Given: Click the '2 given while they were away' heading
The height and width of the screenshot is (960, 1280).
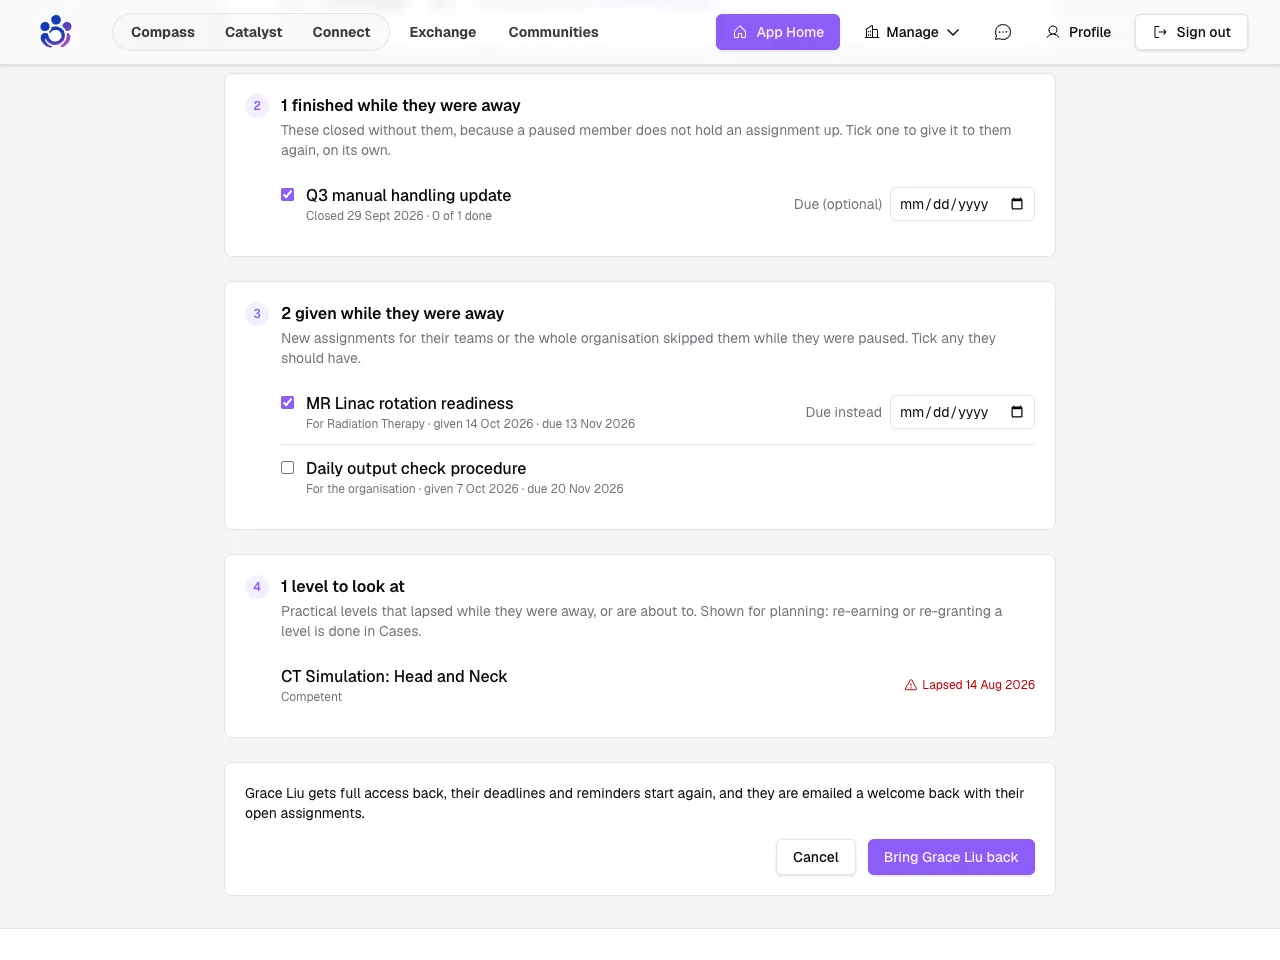Looking at the screenshot, I should pyautogui.click(x=392, y=313).
